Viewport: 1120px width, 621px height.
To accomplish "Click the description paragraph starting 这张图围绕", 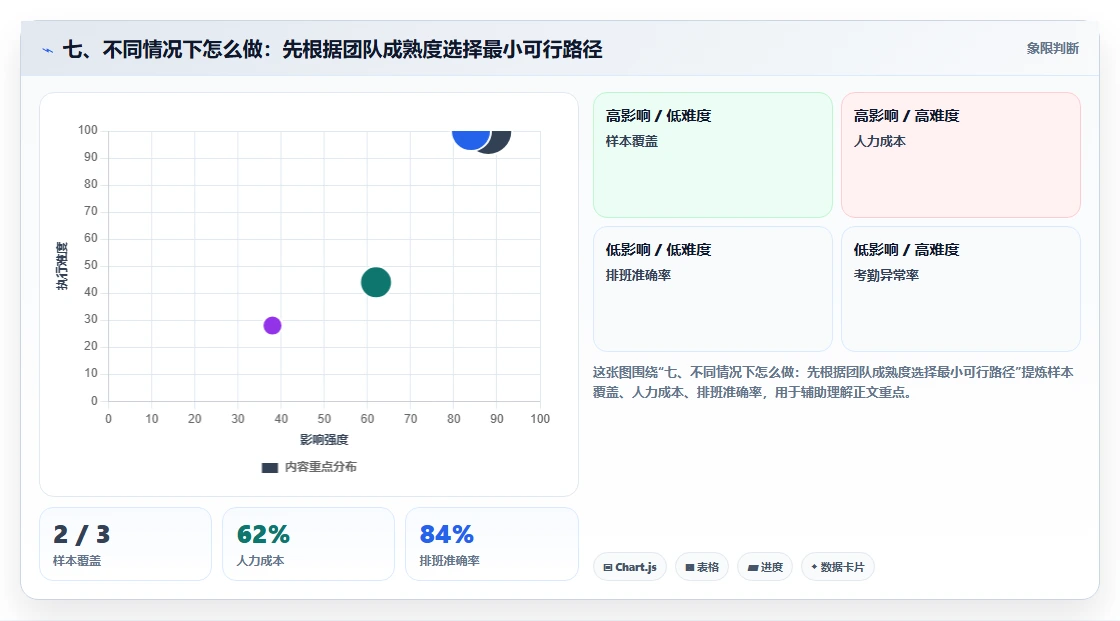I will [x=833, y=382].
